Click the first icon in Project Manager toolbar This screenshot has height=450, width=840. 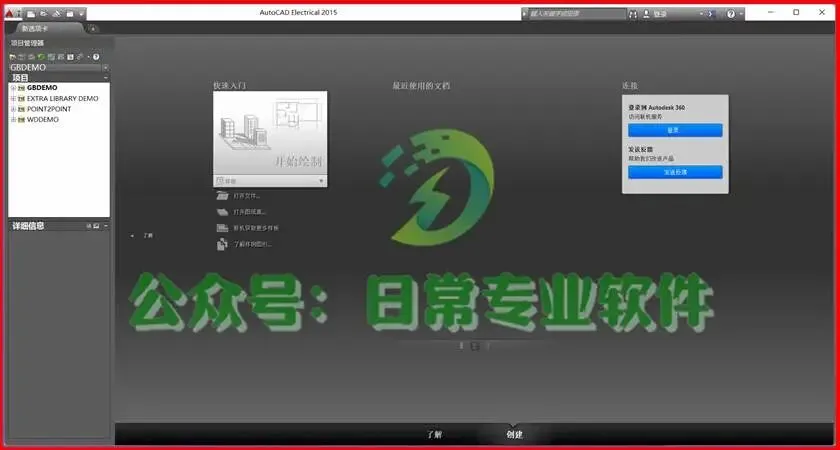pos(13,57)
